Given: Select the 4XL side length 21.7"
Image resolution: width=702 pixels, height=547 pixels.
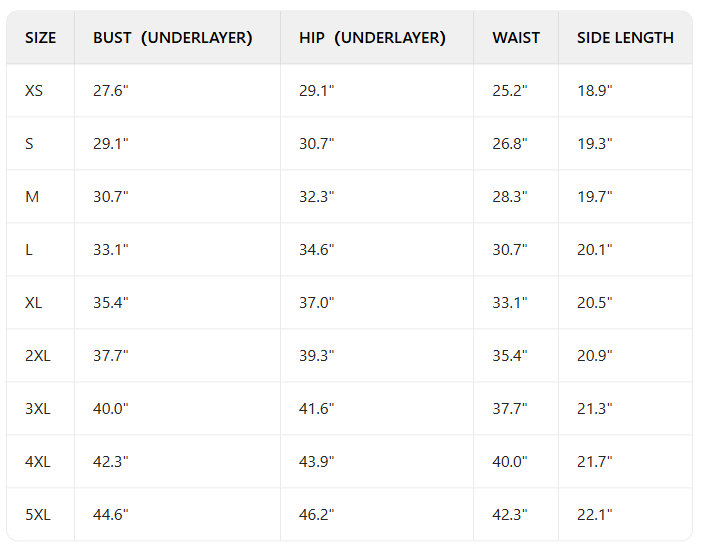Looking at the screenshot, I should [595, 462].
